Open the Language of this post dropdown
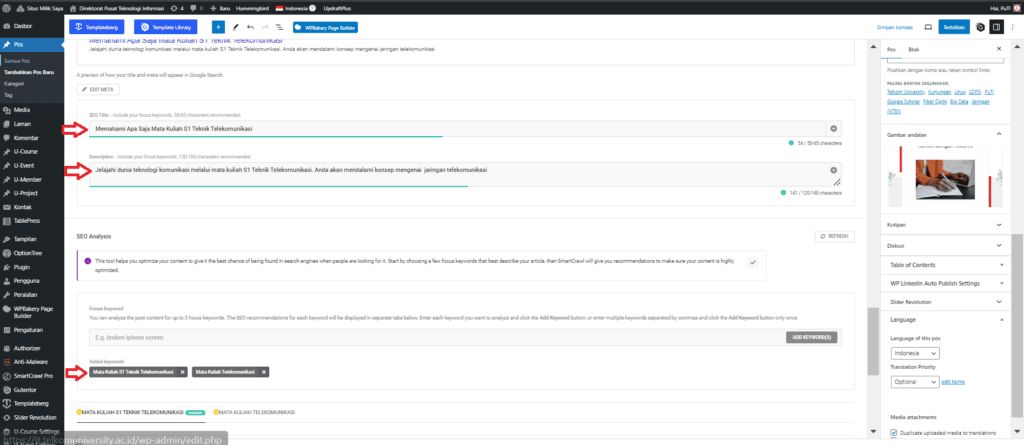 coord(915,353)
